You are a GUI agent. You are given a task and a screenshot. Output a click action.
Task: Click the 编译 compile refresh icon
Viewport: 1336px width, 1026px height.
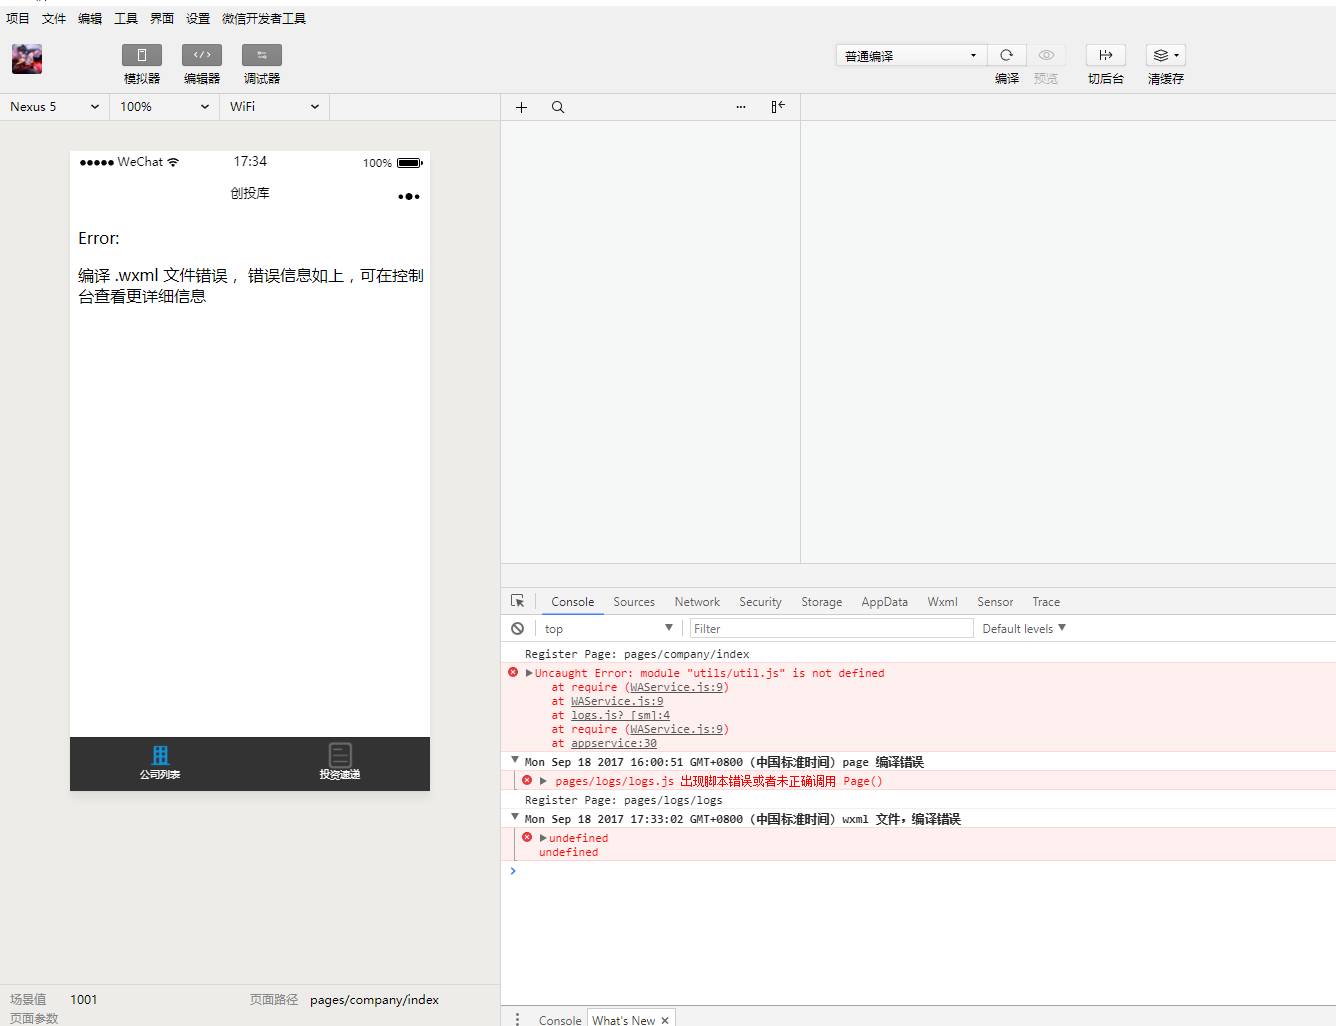click(x=1007, y=55)
